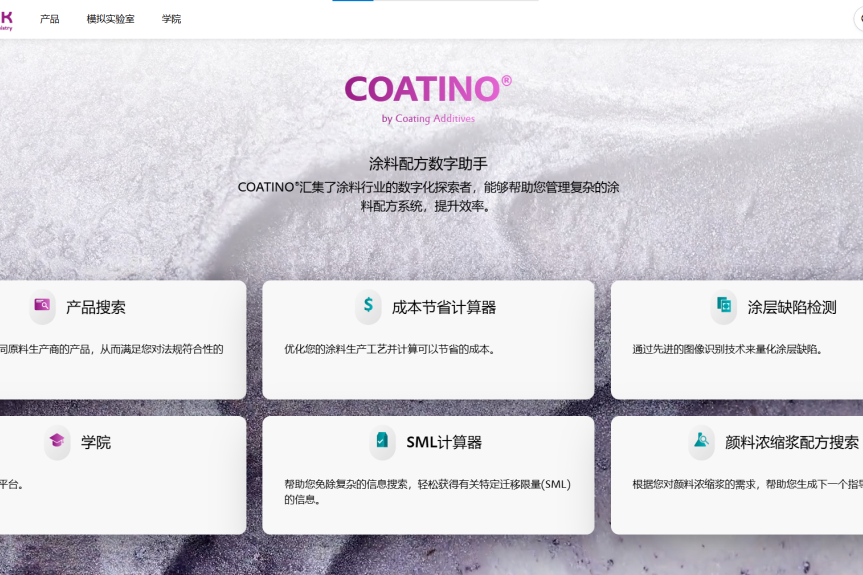Image resolution: width=863 pixels, height=575 pixels.
Task: Open the 模拟实验室 menu item
Action: tap(111, 19)
